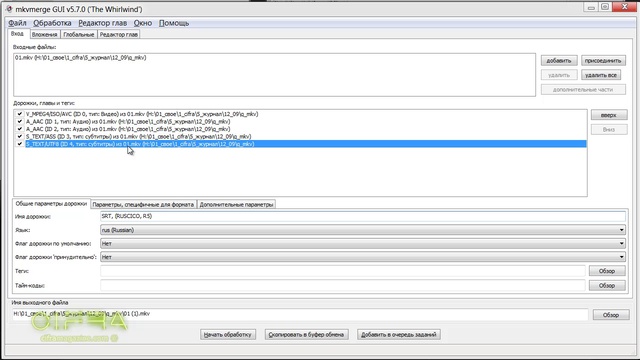Click Скопировать в буфер обмена button
The height and width of the screenshot is (360, 640).
tap(306, 335)
